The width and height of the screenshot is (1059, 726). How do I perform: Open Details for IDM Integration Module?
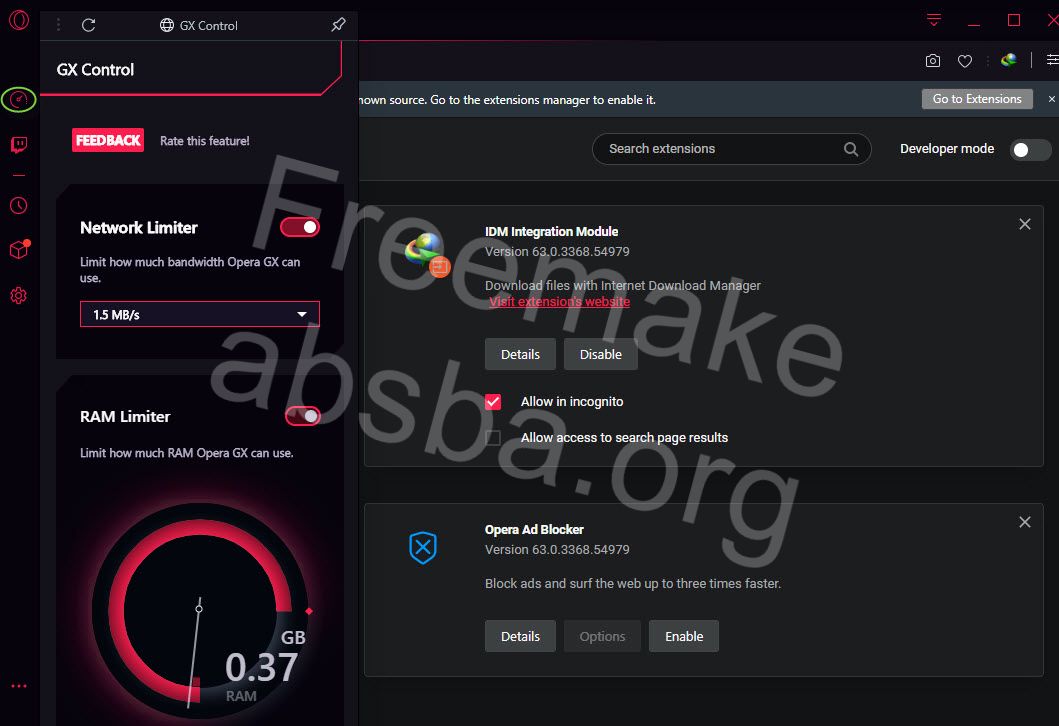pos(520,355)
